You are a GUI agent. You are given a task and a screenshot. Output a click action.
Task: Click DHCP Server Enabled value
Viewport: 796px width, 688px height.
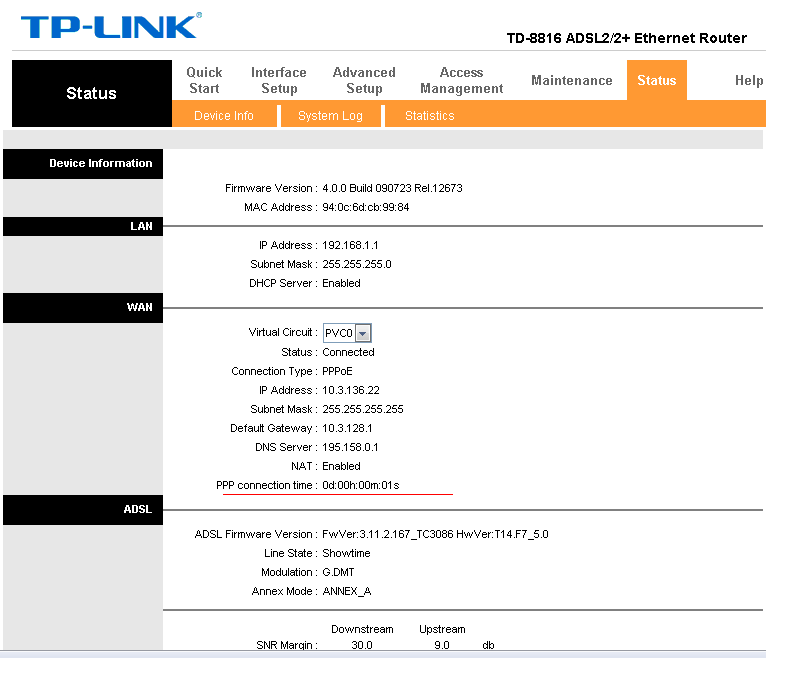coord(341,283)
